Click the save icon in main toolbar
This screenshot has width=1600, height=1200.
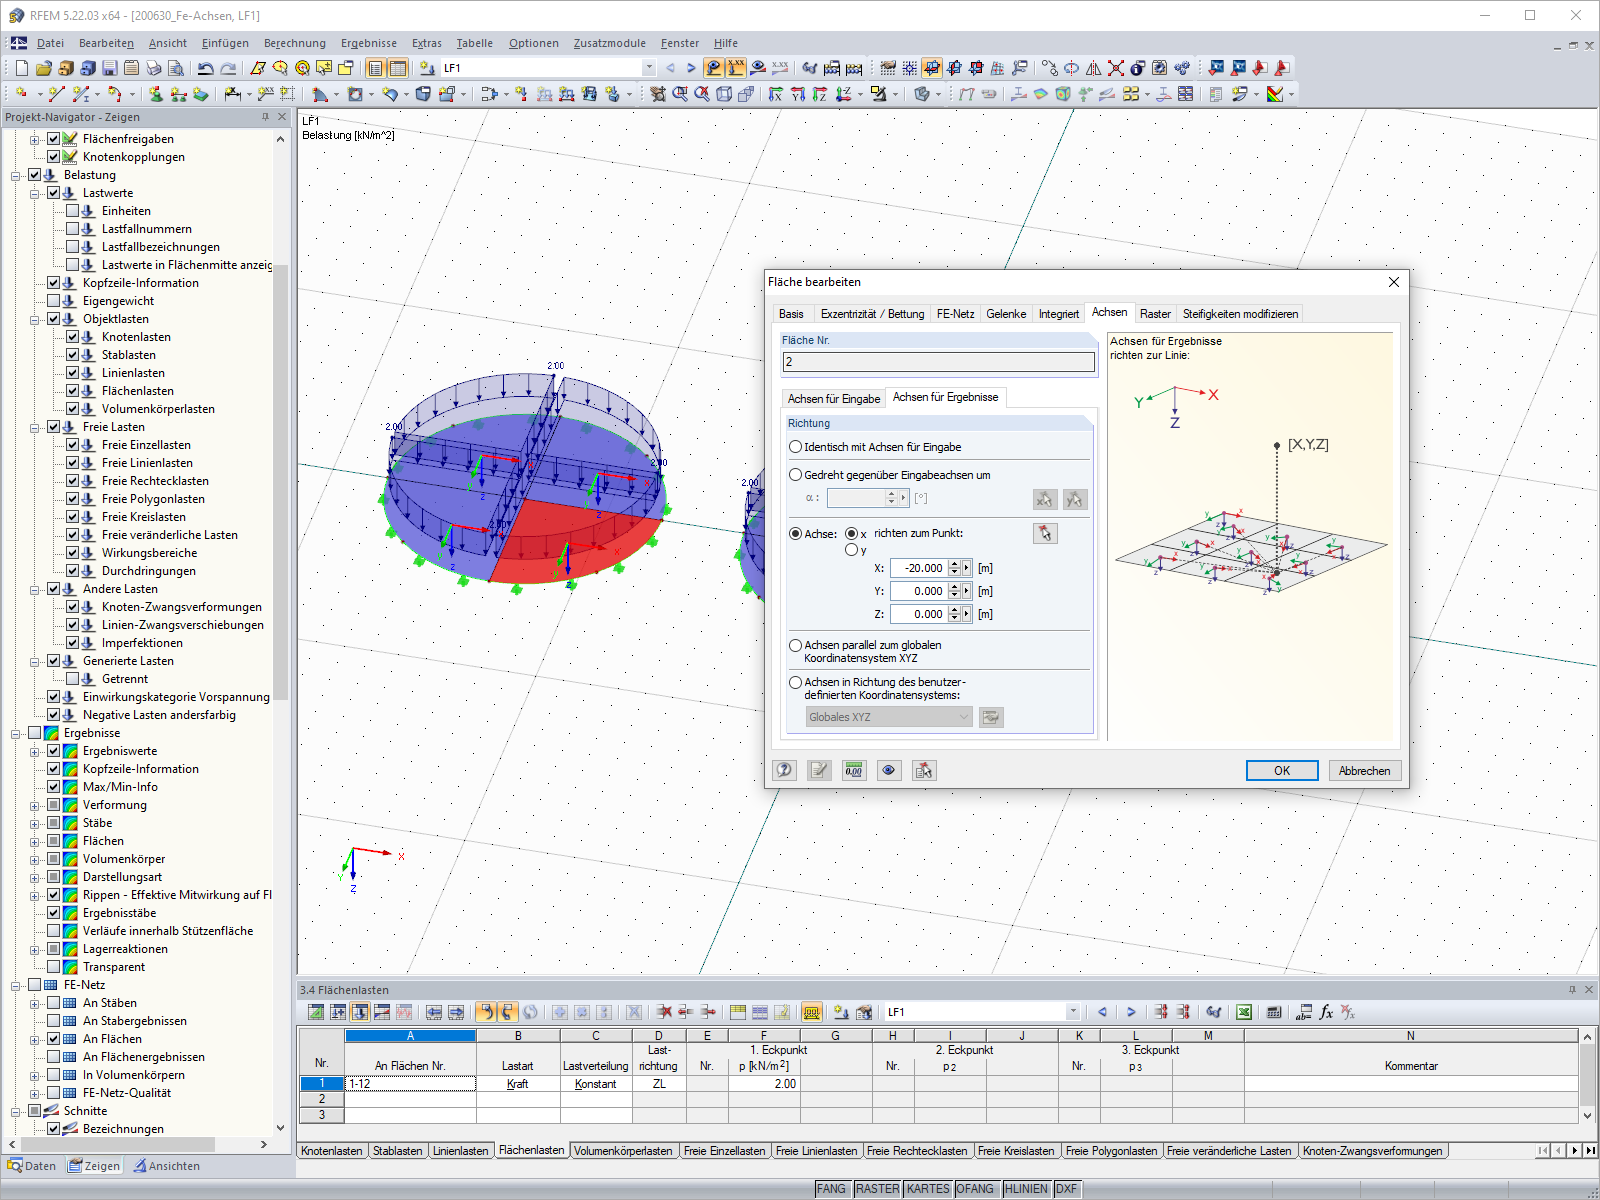110,68
